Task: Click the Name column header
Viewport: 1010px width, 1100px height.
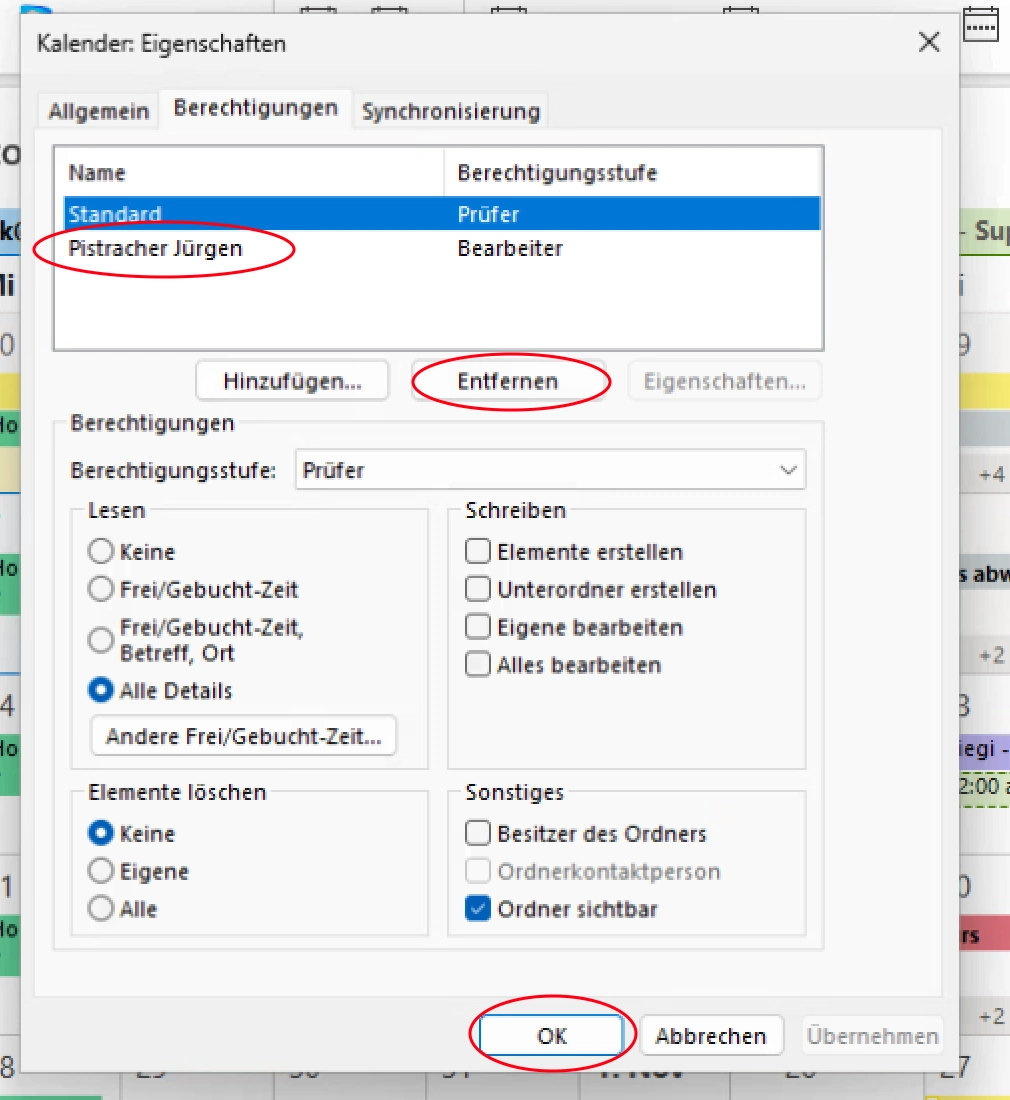Action: (x=97, y=173)
